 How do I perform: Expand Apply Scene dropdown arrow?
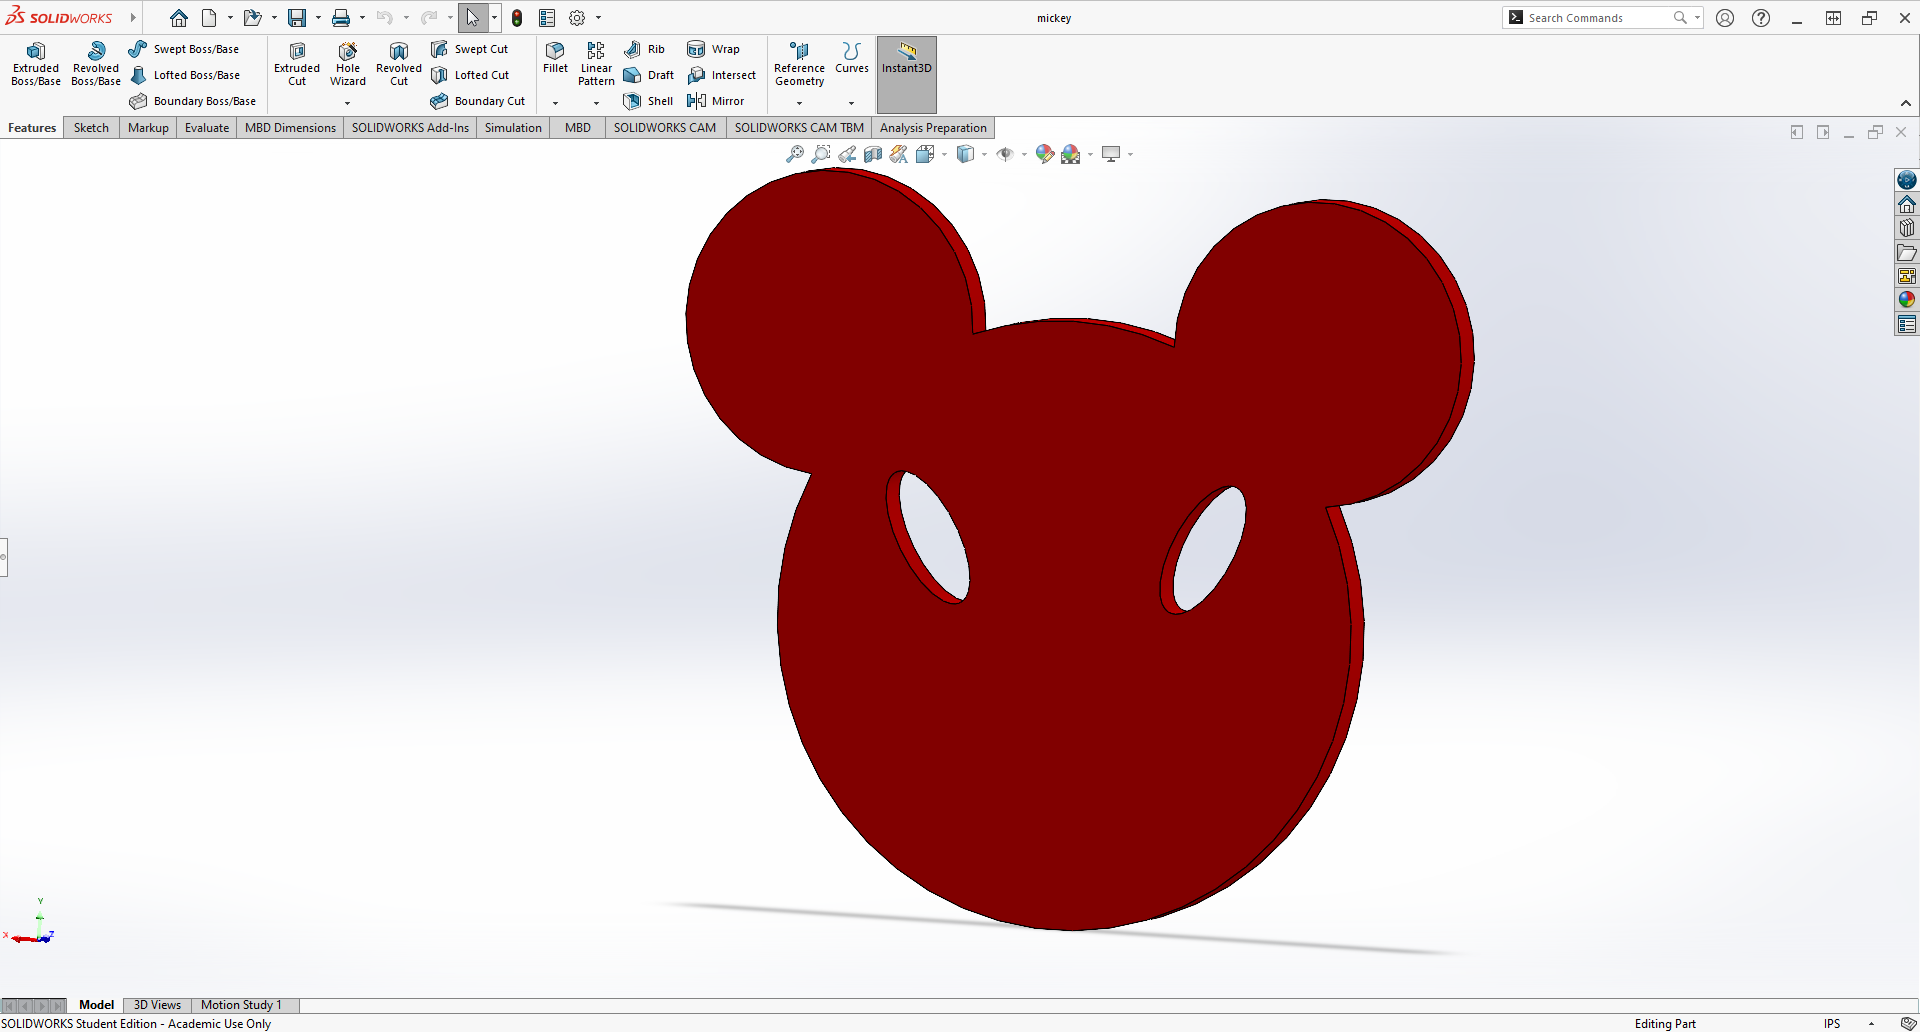coord(1090,154)
